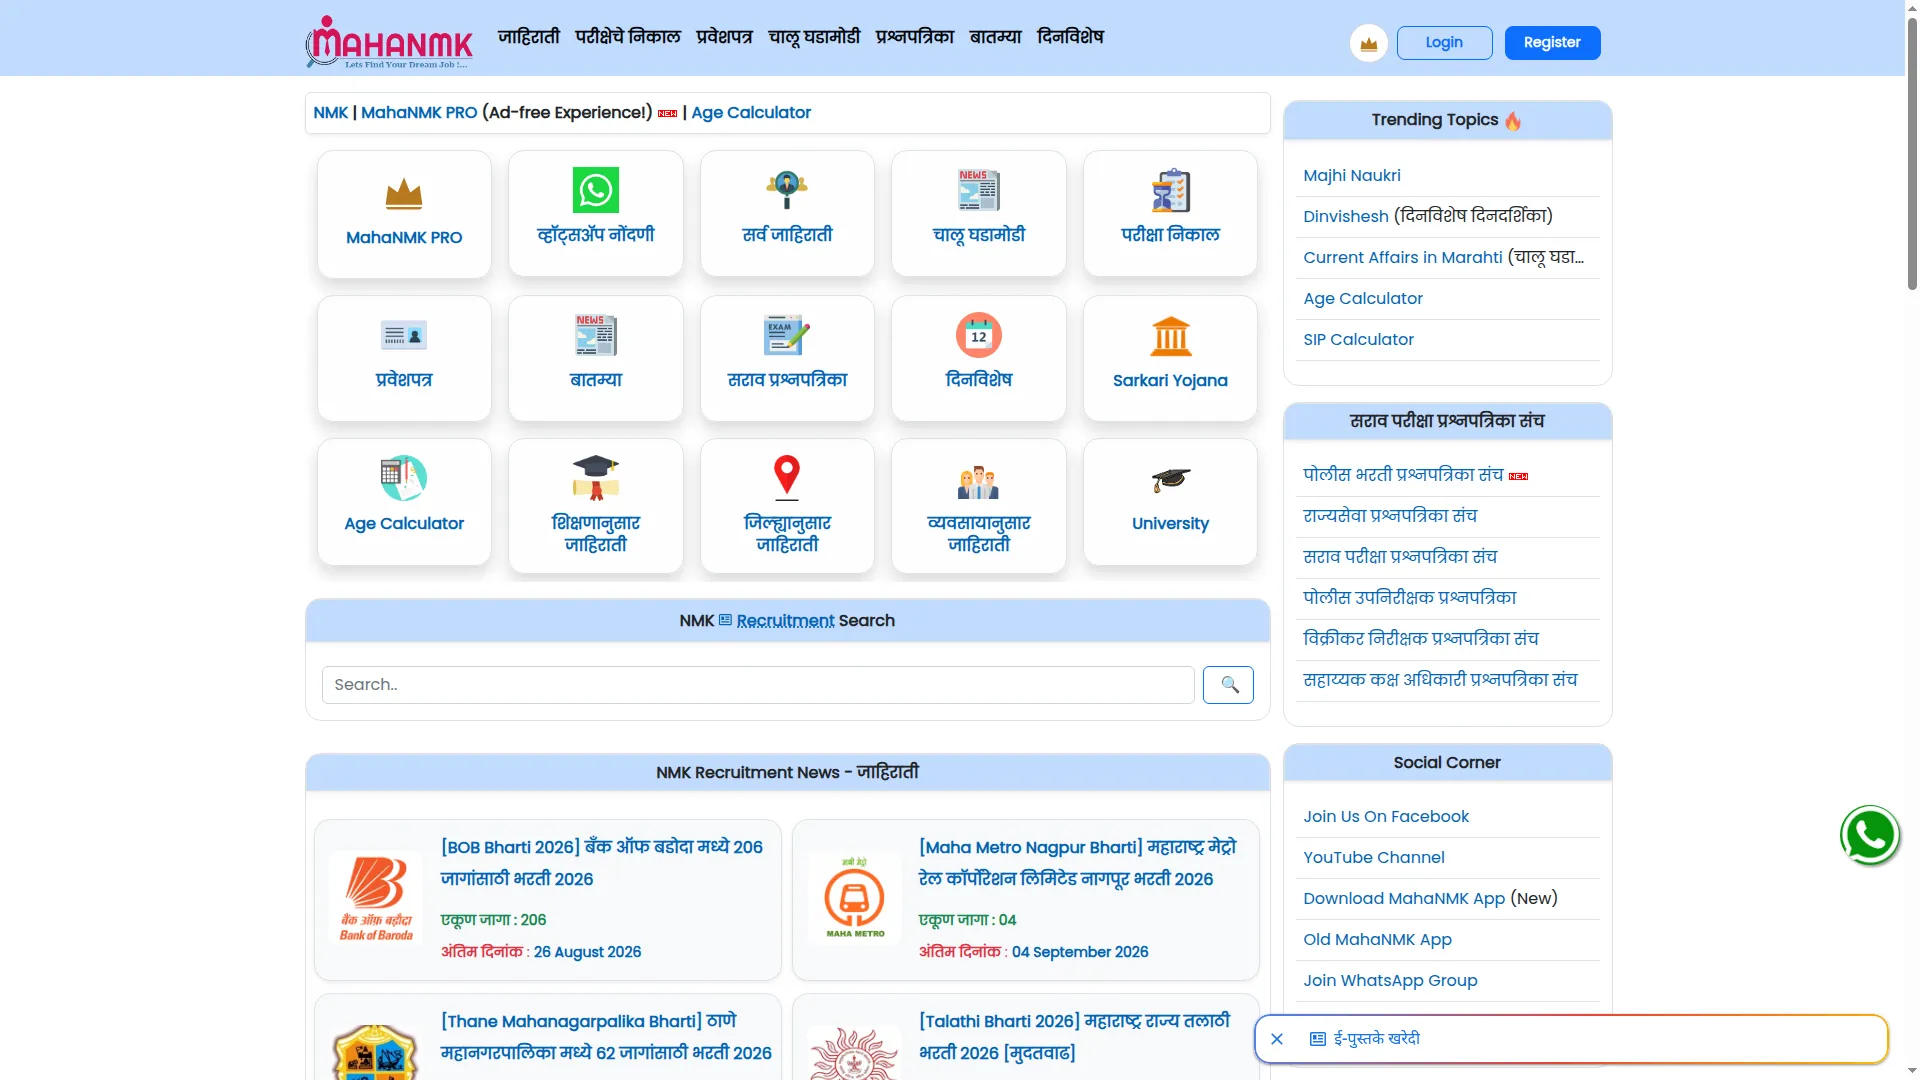
Task: Open सराव परीक्षा प्रश्नपत्रिका संच sidebar link
Action: 1400,557
